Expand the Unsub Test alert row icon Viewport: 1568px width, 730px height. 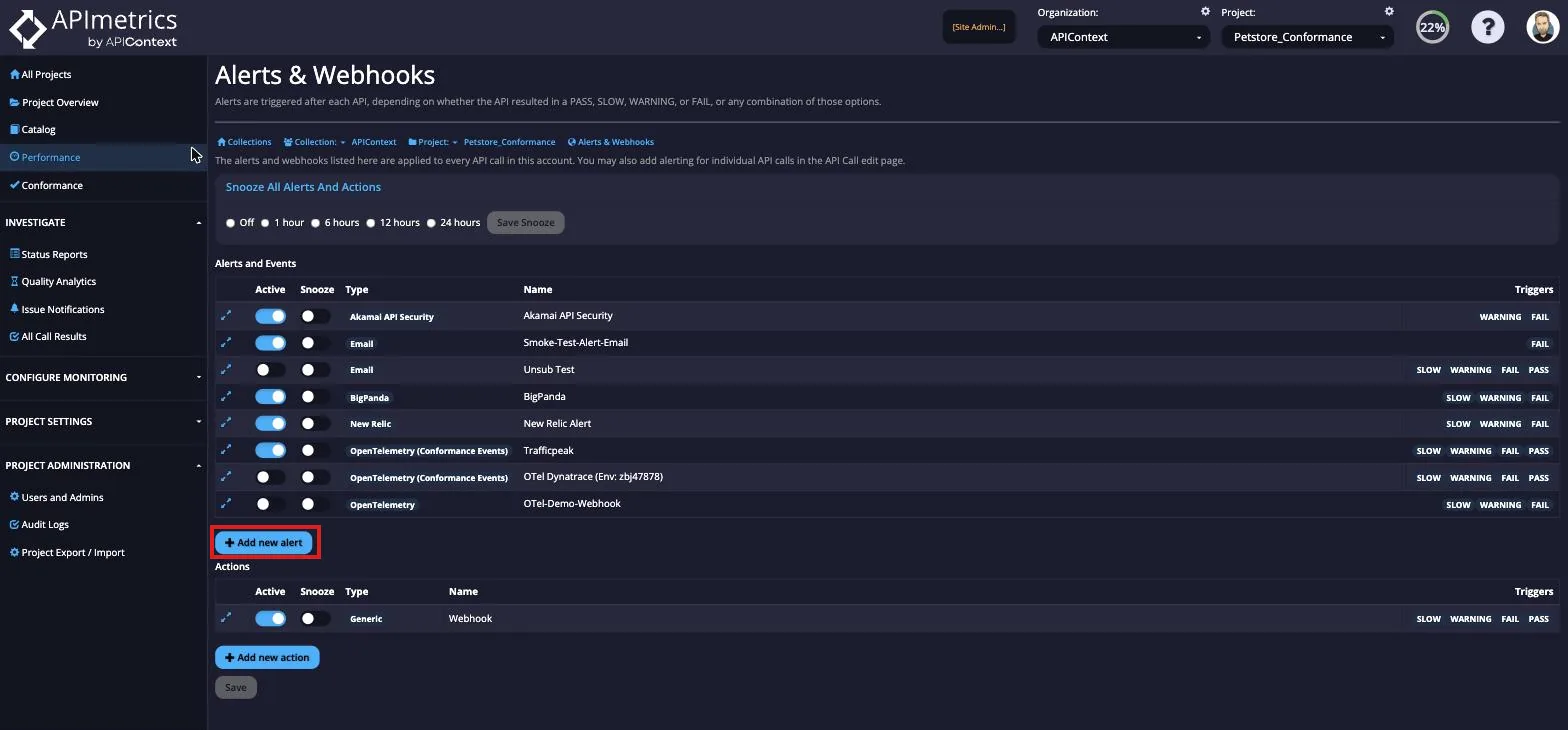[226, 369]
